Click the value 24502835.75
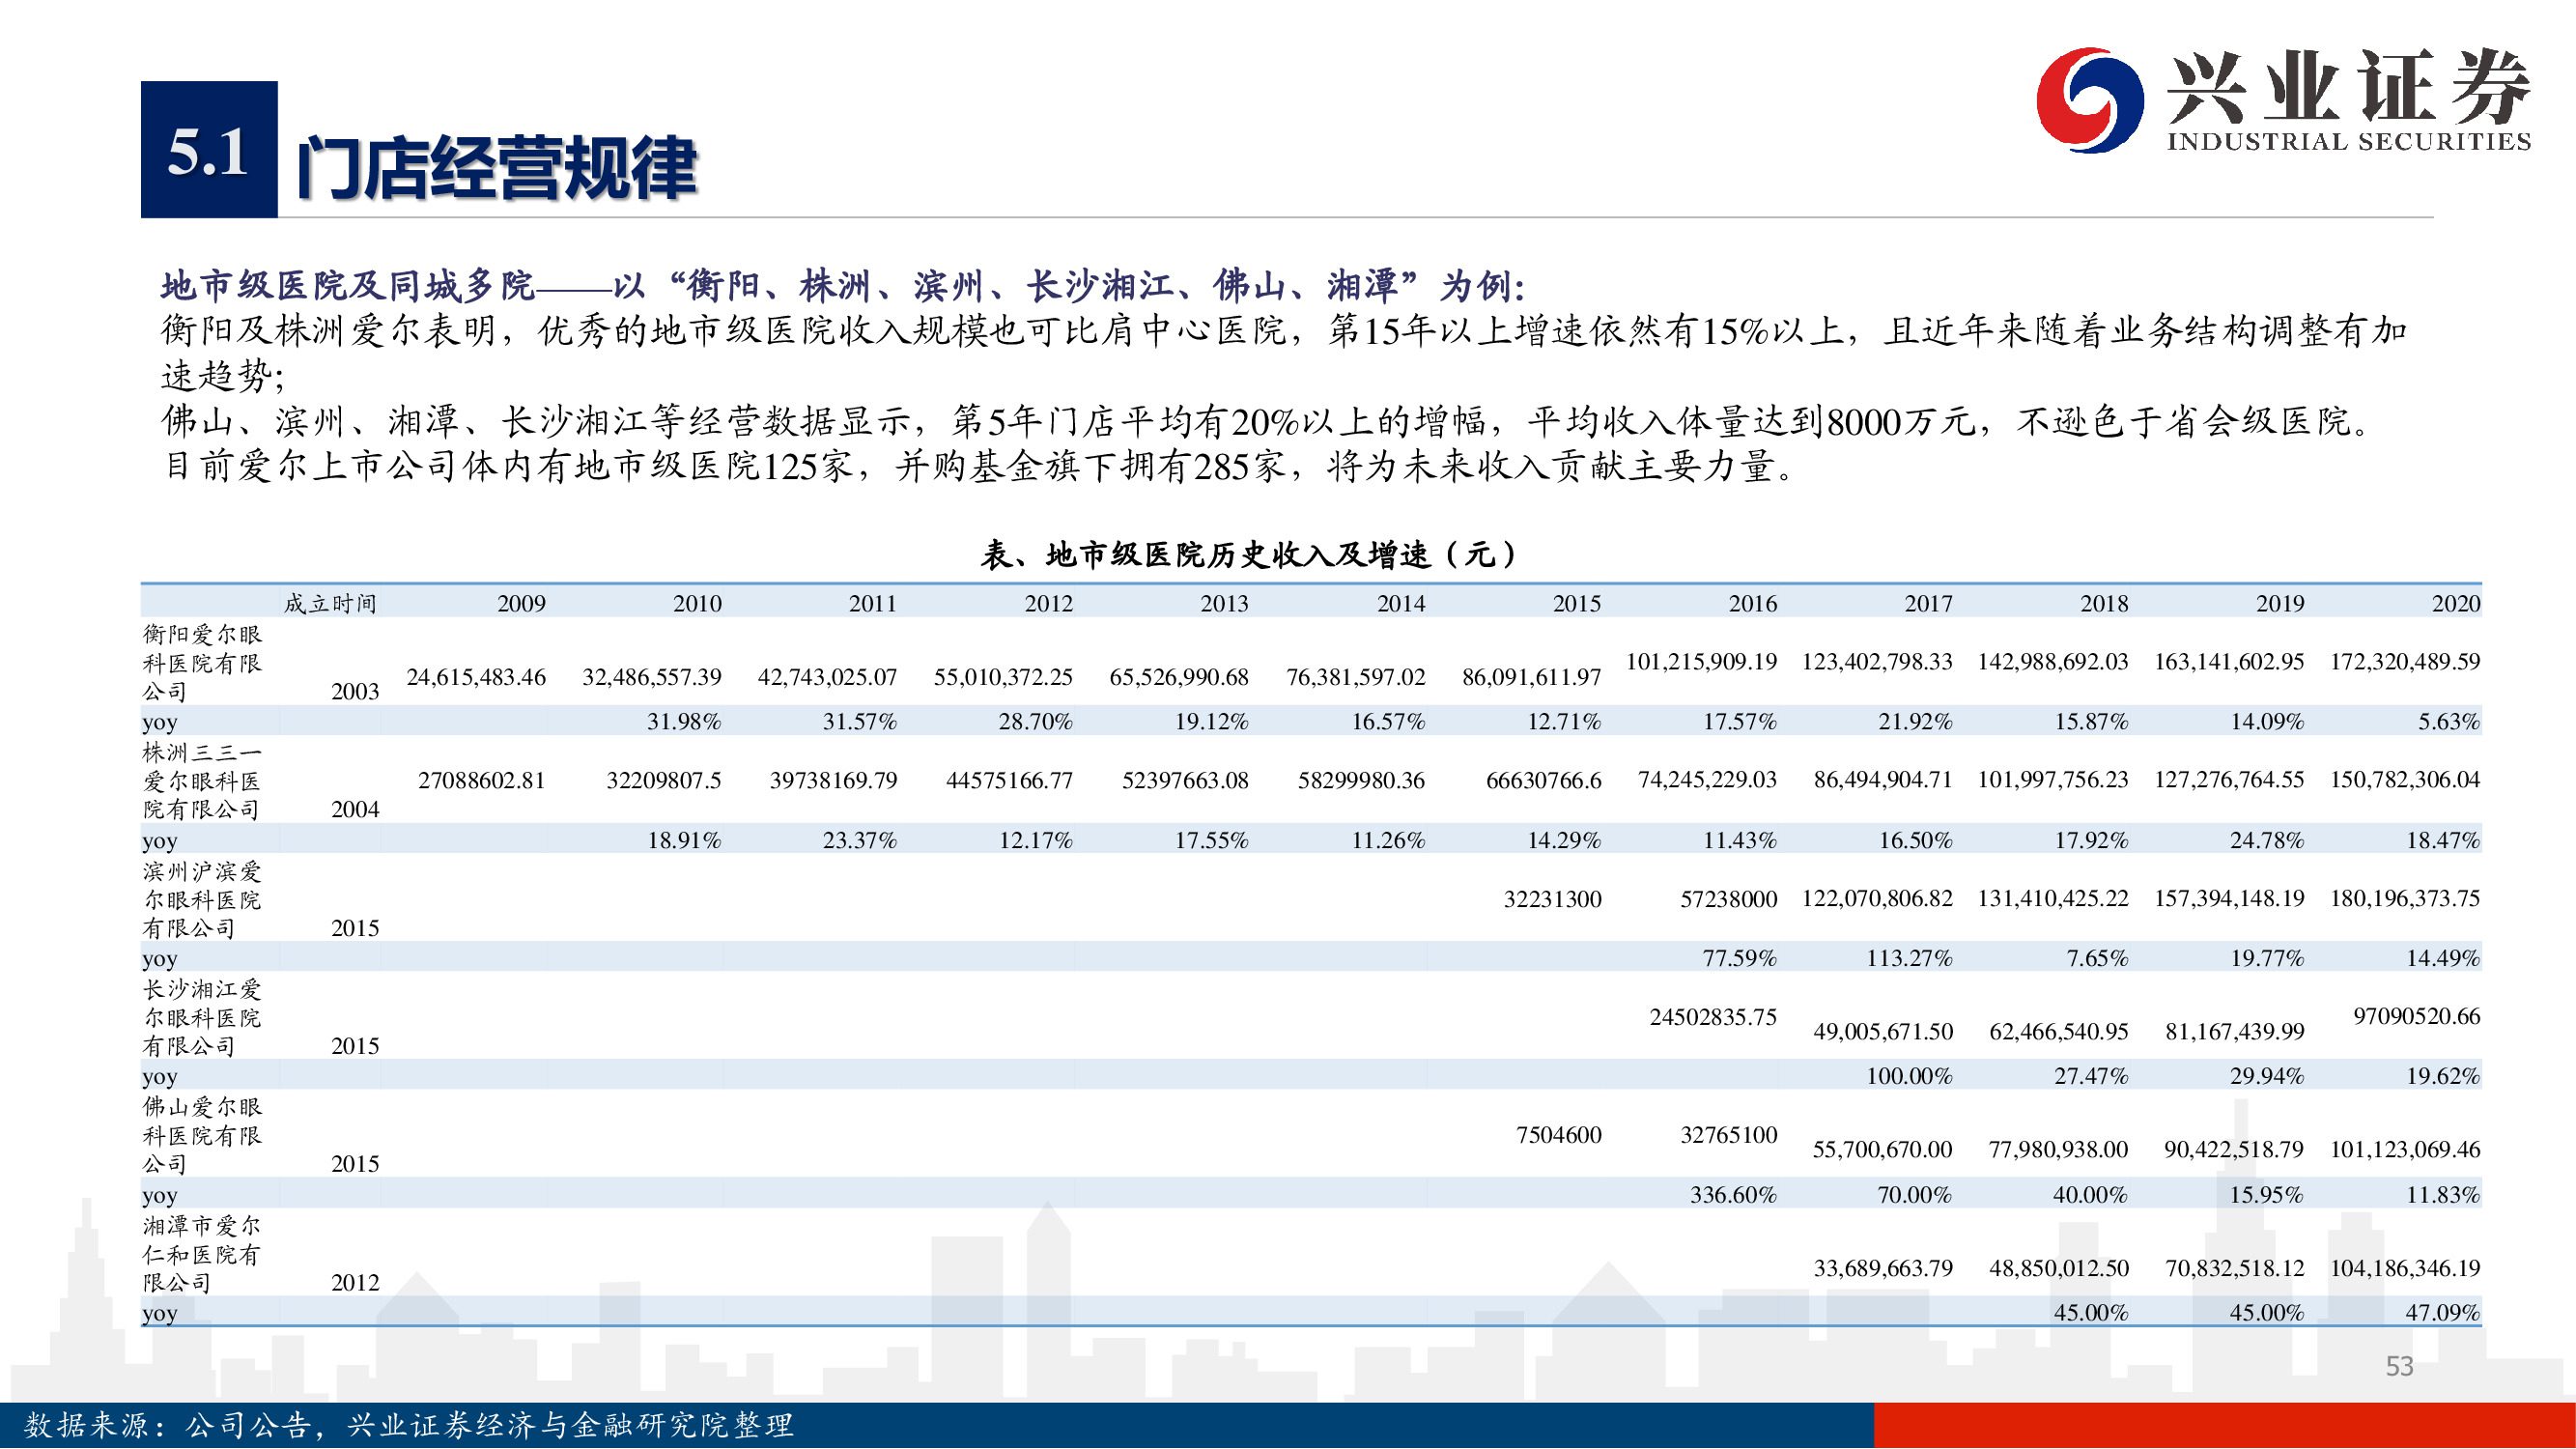 click(x=1713, y=1016)
